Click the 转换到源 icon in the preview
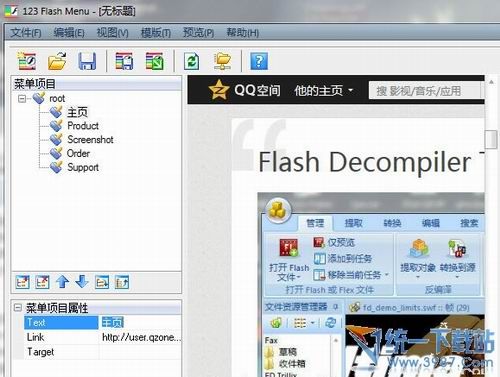The width and height of the screenshot is (500, 377). click(457, 249)
